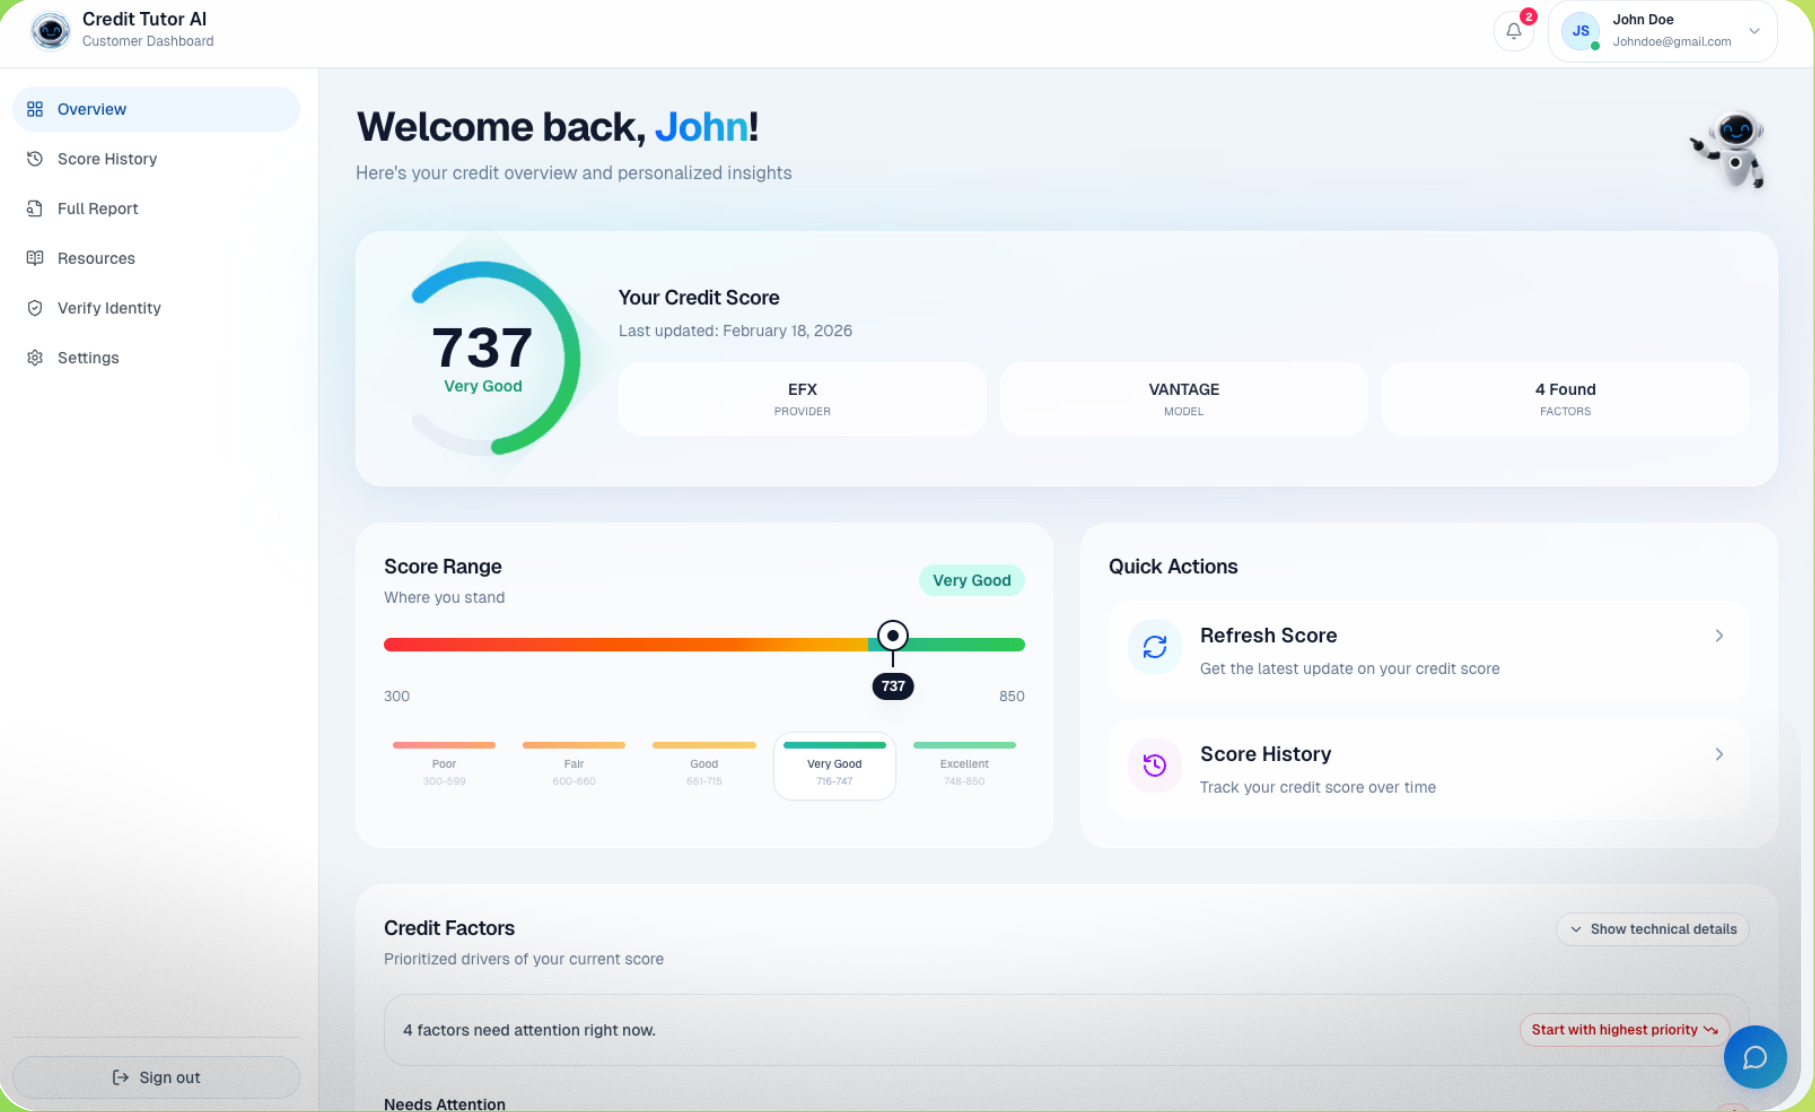1815x1112 pixels.
Task: Click the purple Score History clock icon
Action: 1154,766
